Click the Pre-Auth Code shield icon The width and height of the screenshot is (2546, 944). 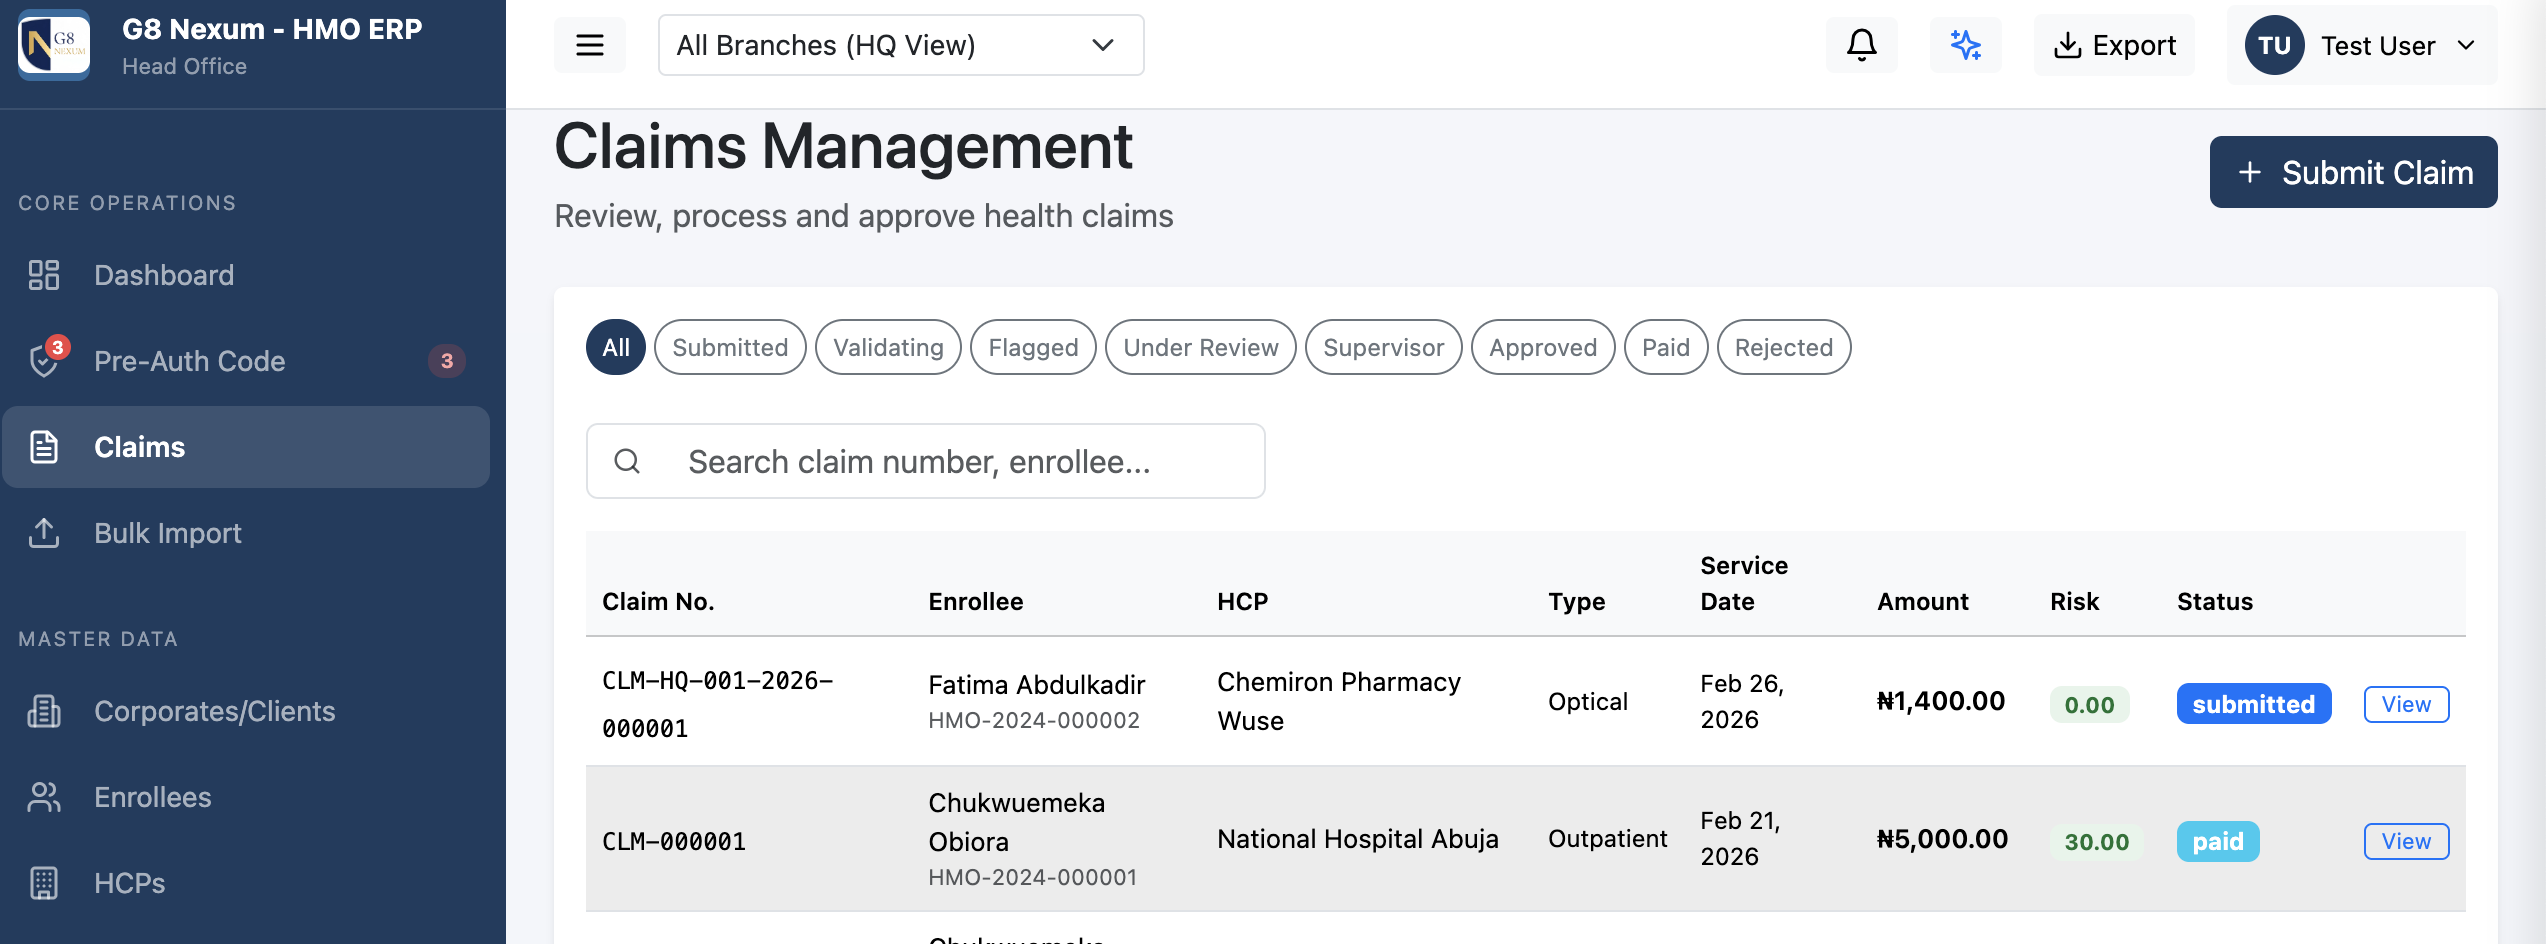click(x=44, y=361)
